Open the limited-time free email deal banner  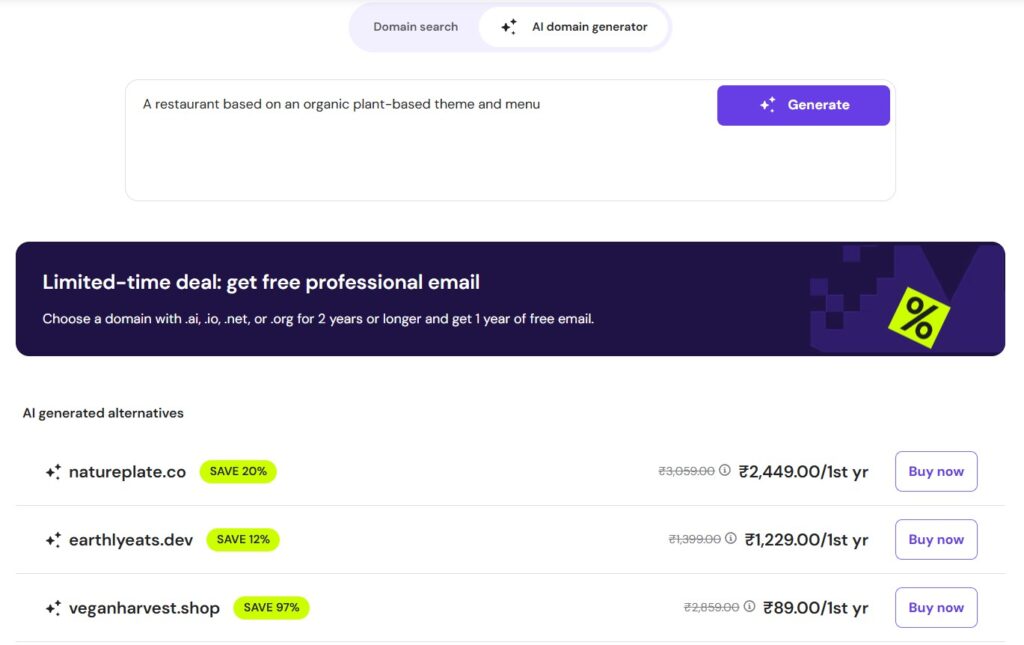coord(509,297)
